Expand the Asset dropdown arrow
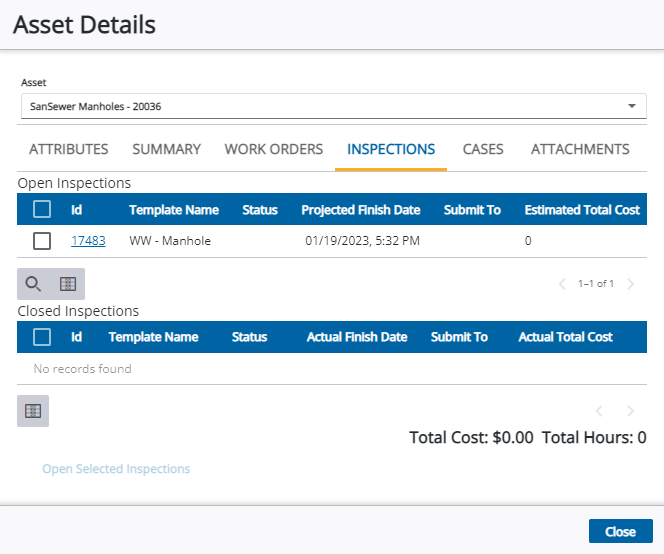 tap(631, 106)
